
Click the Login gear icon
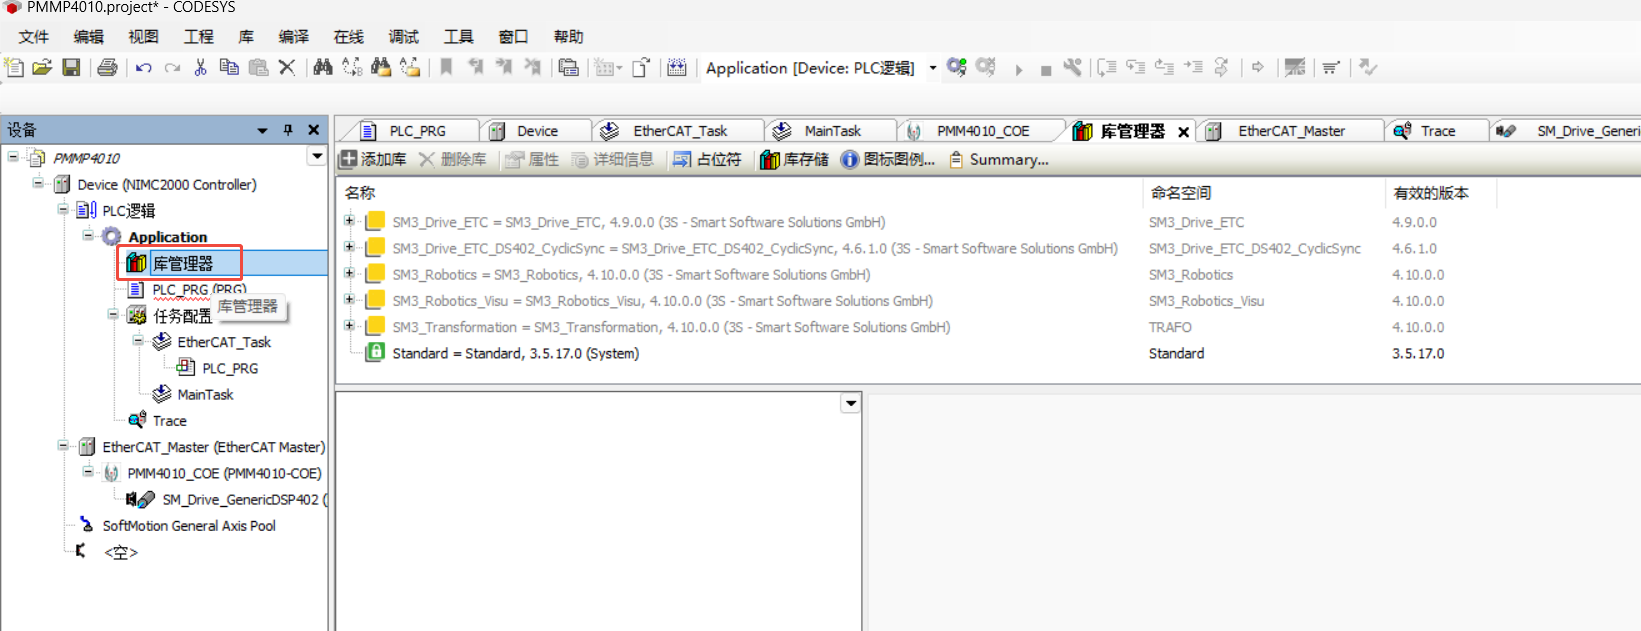(x=957, y=67)
